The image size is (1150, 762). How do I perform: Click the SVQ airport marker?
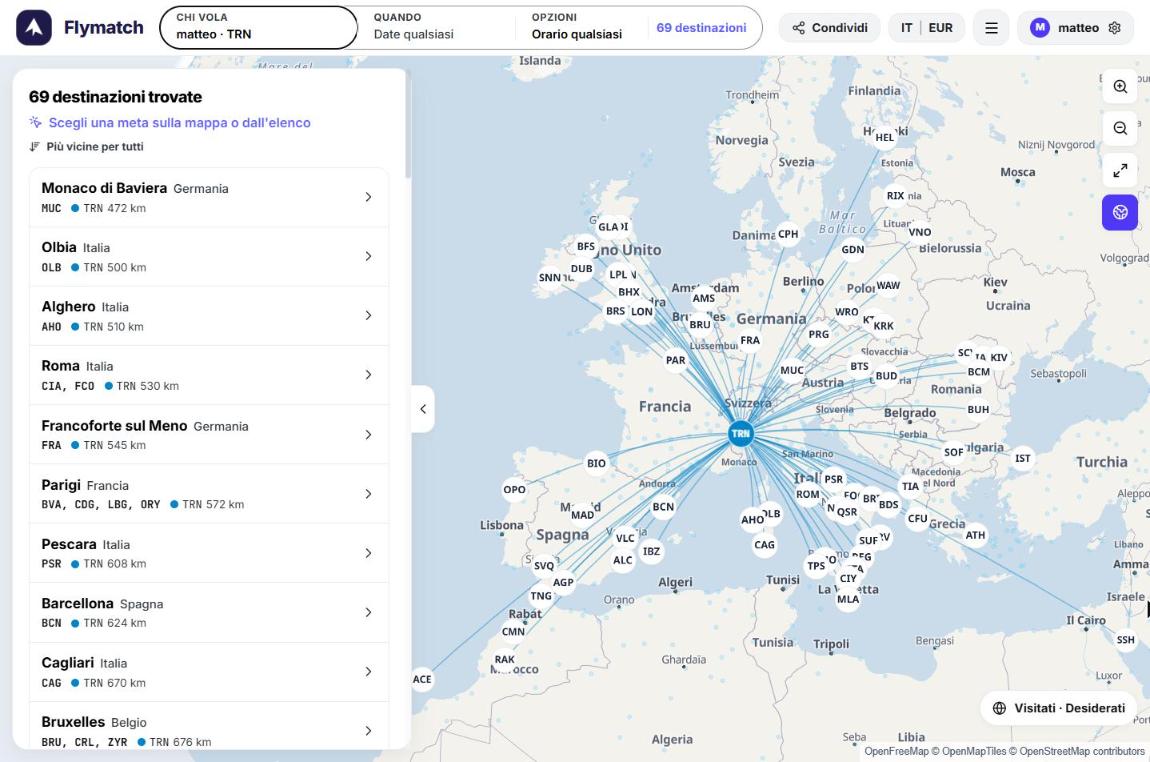coord(544,565)
